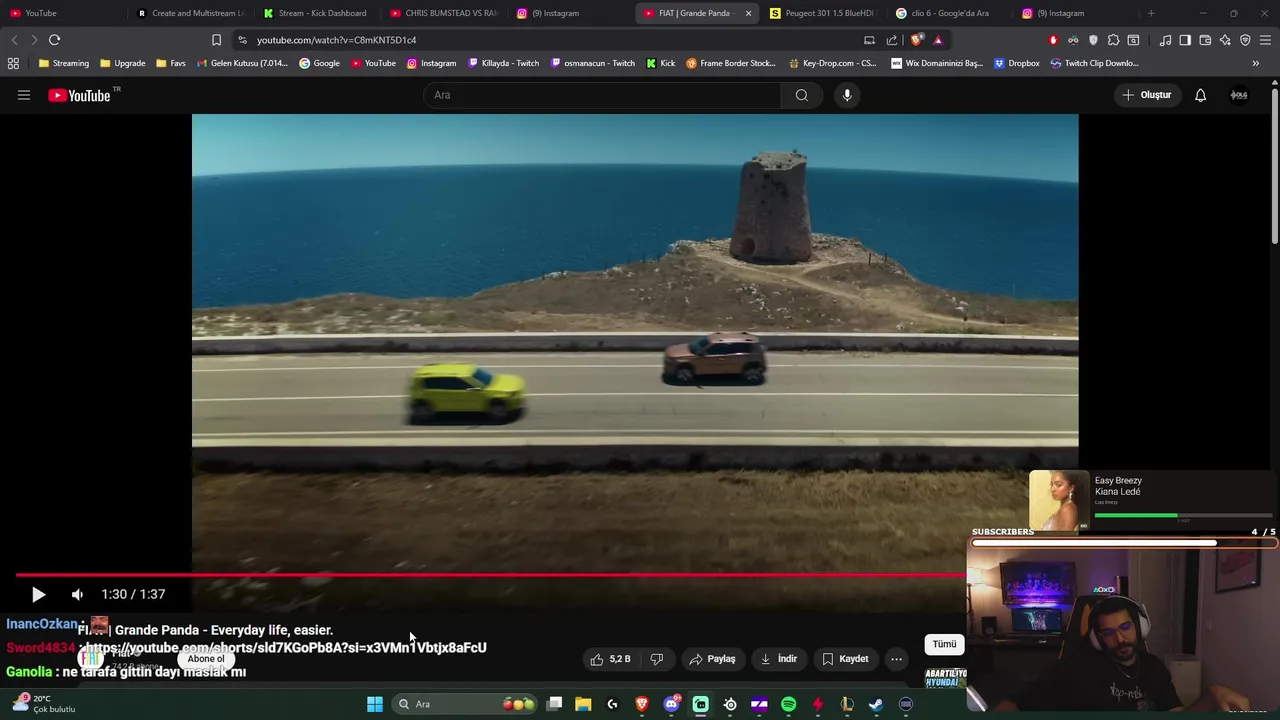Viewport: 1280px width, 720px height.
Task: Open Brave Rewards triangle icon
Action: point(938,40)
